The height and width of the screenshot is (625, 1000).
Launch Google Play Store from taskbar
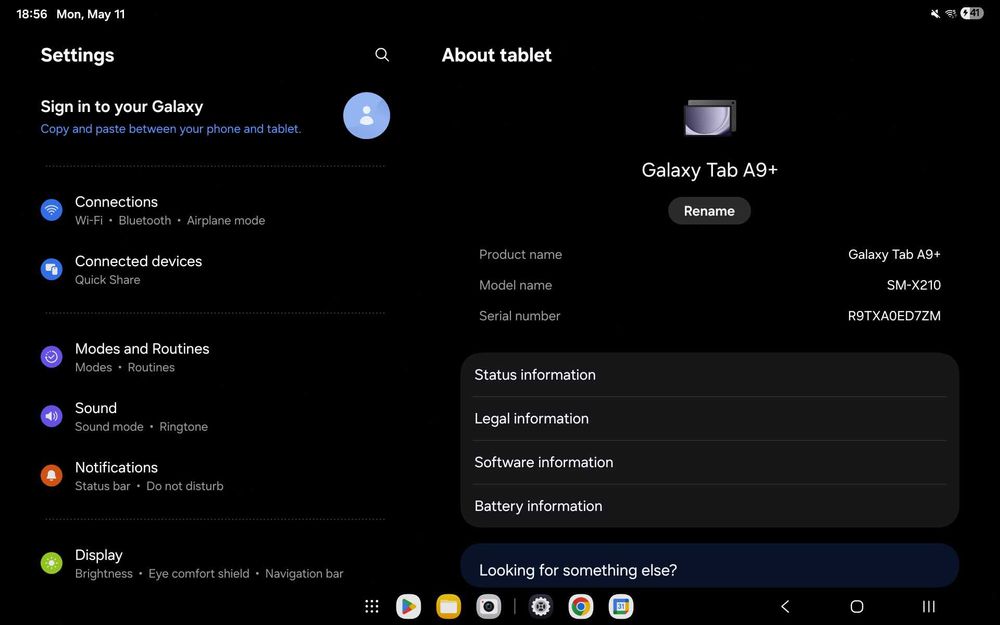pyautogui.click(x=408, y=607)
